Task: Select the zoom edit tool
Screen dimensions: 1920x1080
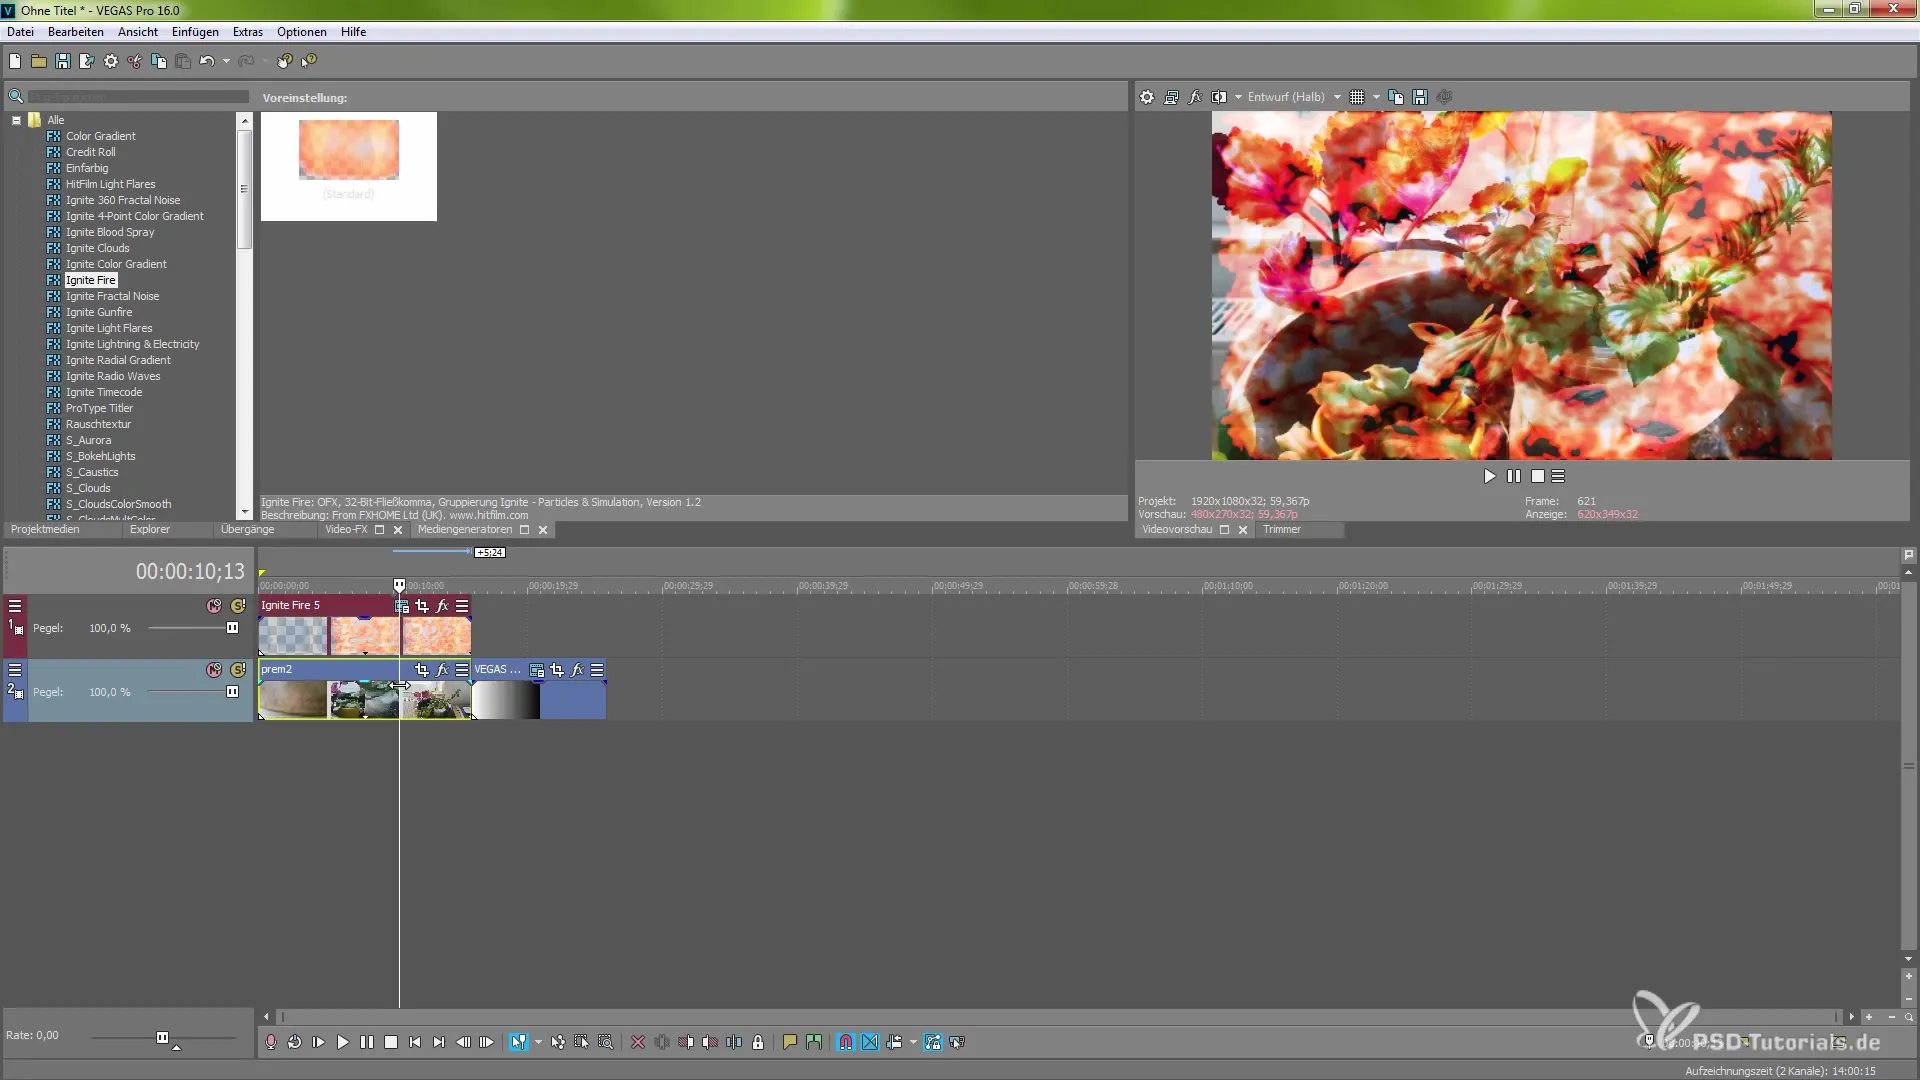Action: (605, 1042)
